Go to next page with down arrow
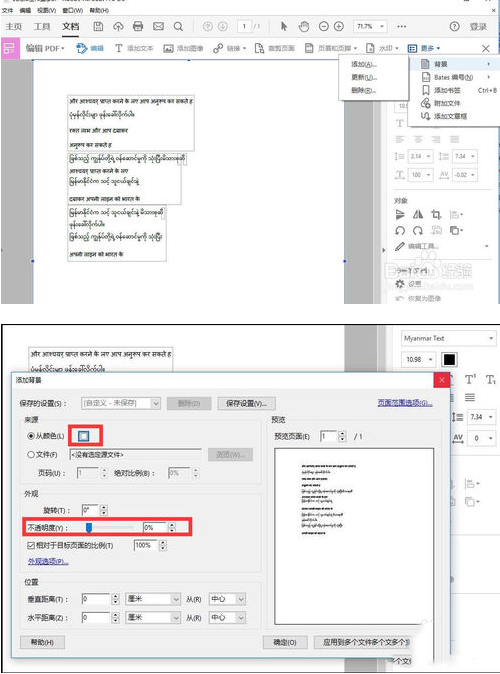Image resolution: width=500 pixels, height=674 pixels. 223,27
